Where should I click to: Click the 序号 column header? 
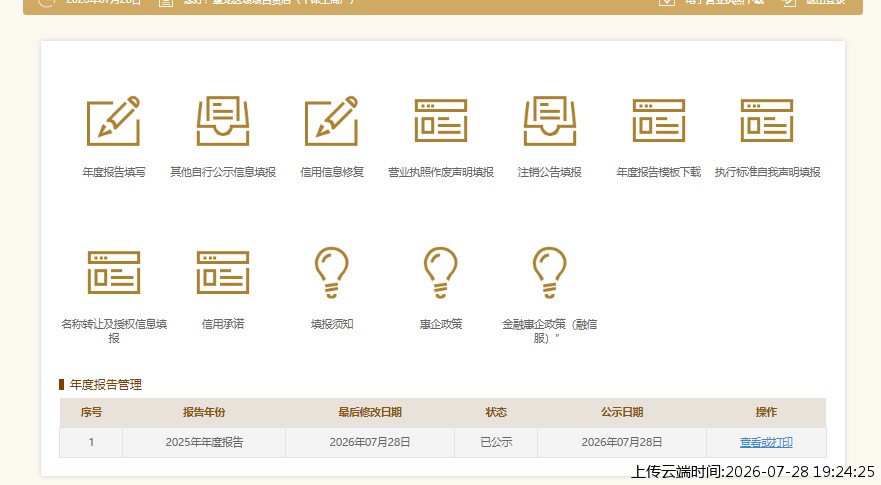91,412
